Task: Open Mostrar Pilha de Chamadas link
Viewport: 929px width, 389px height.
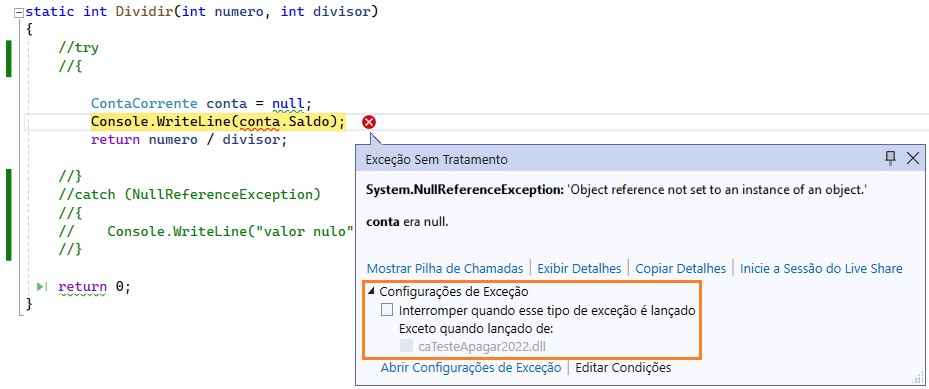Action: click(445, 268)
